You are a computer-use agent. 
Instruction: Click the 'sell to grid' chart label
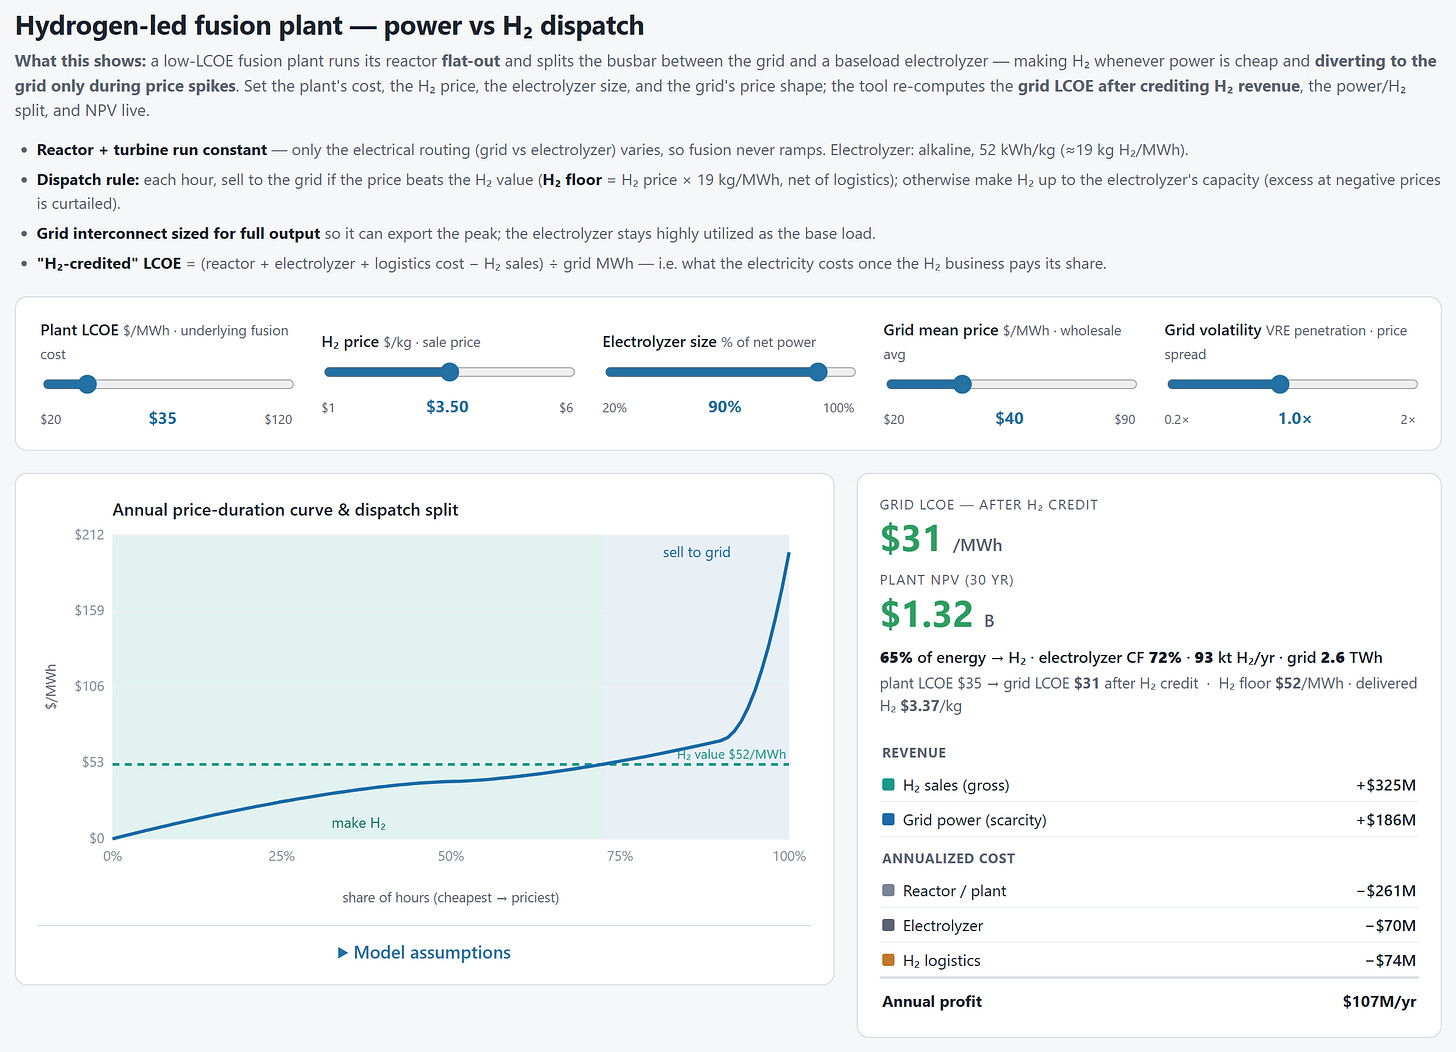[x=697, y=552]
